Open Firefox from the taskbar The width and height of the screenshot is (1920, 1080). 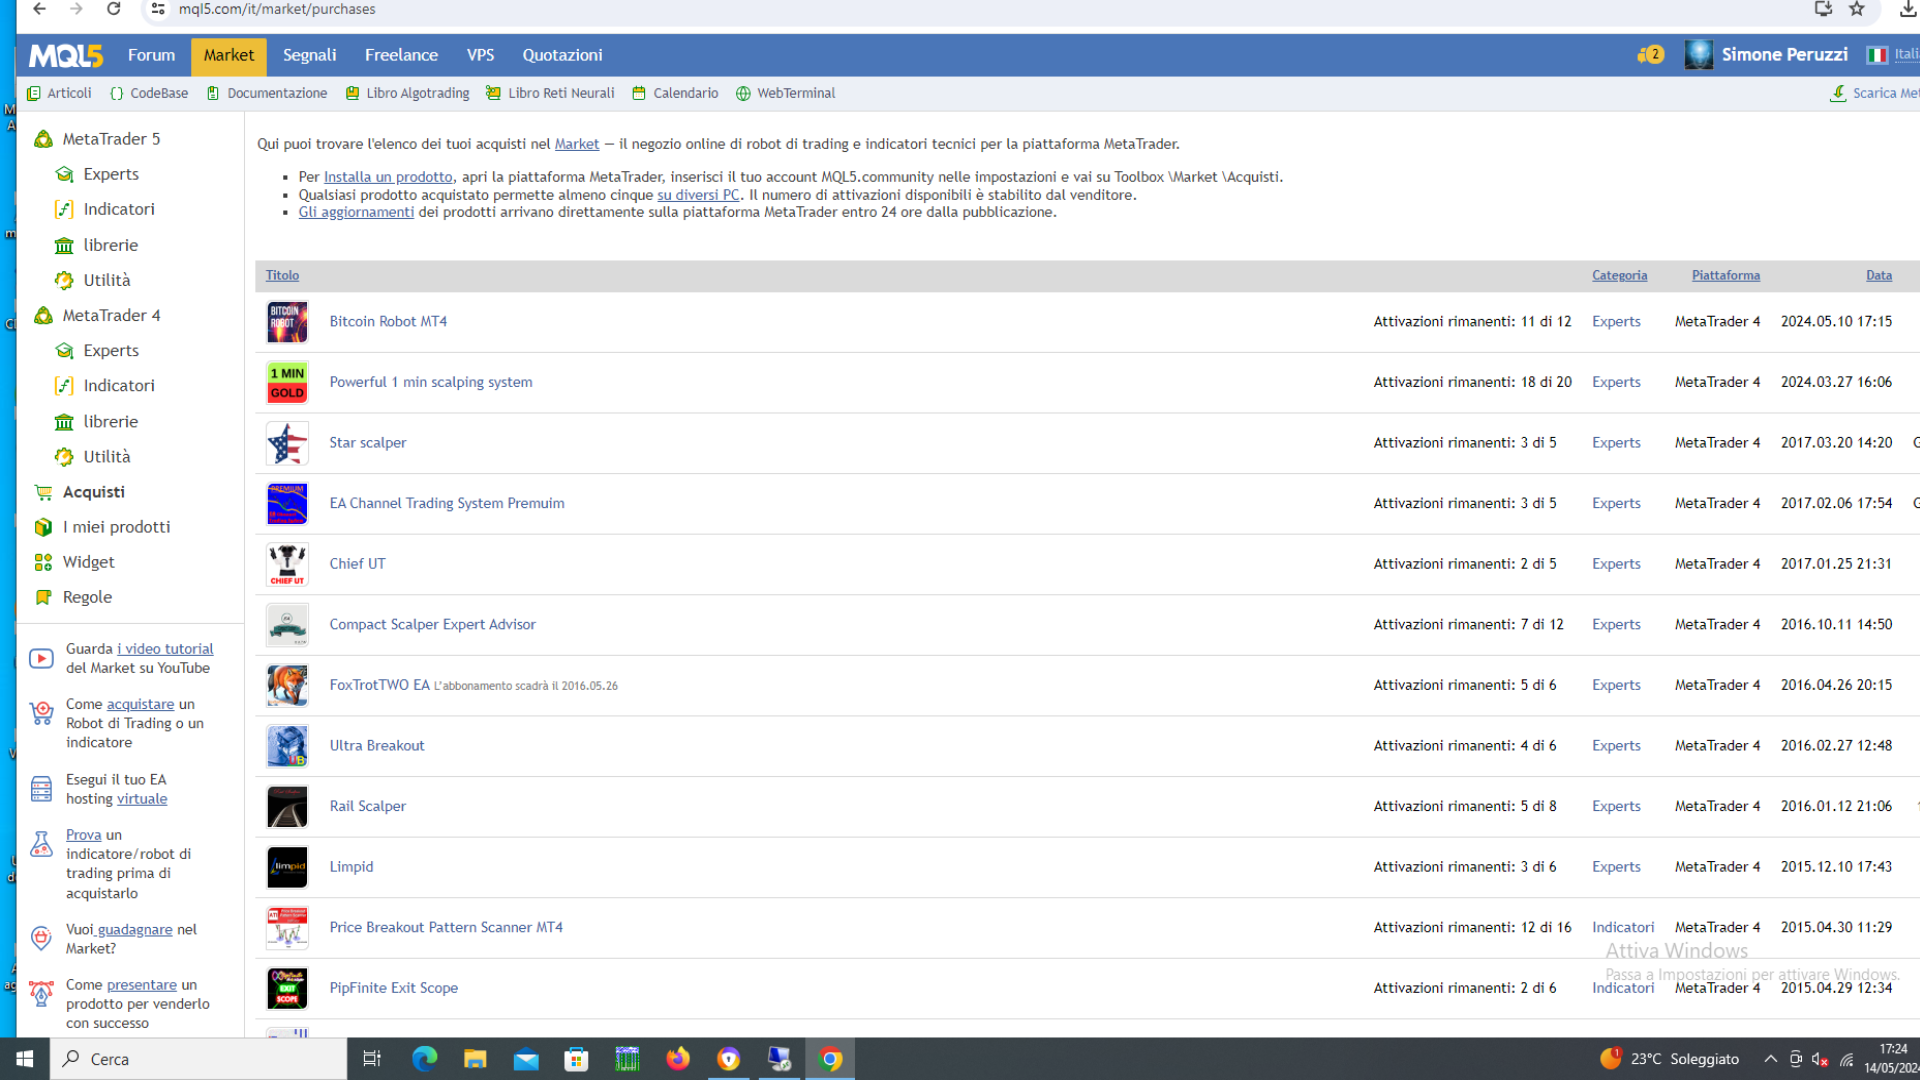coord(678,1059)
